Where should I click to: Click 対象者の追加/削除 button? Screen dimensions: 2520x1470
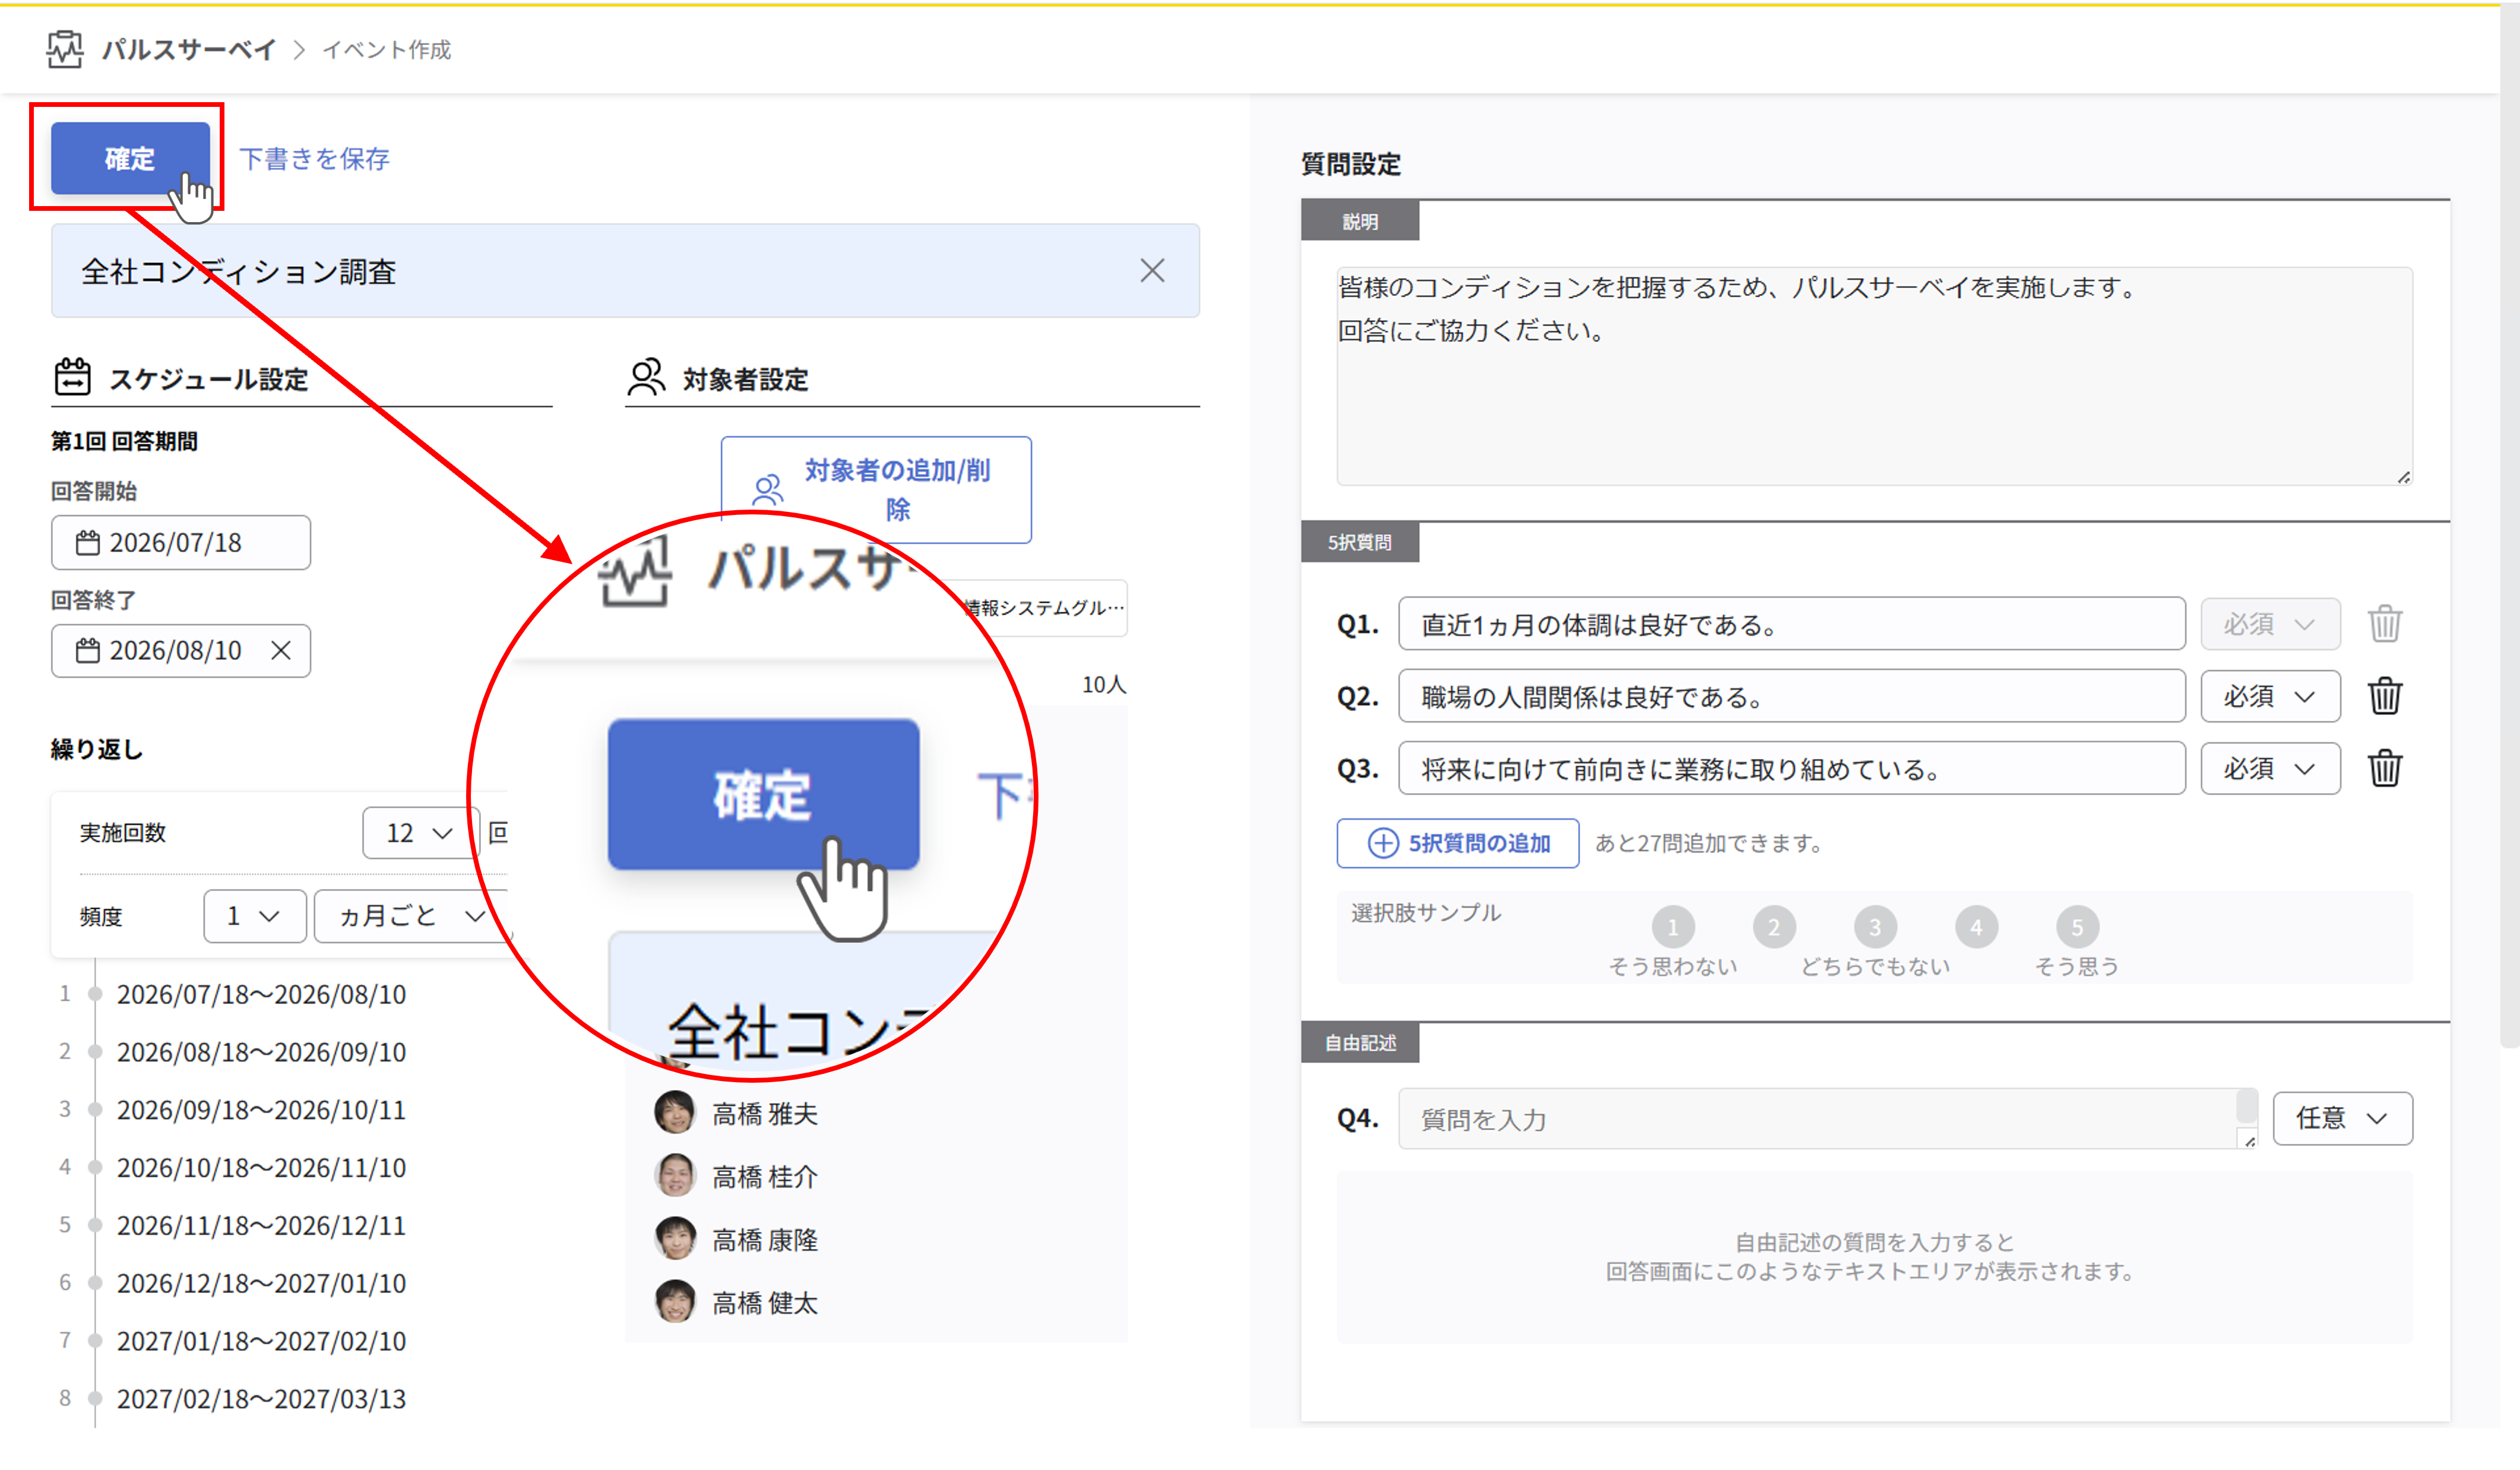pos(876,489)
